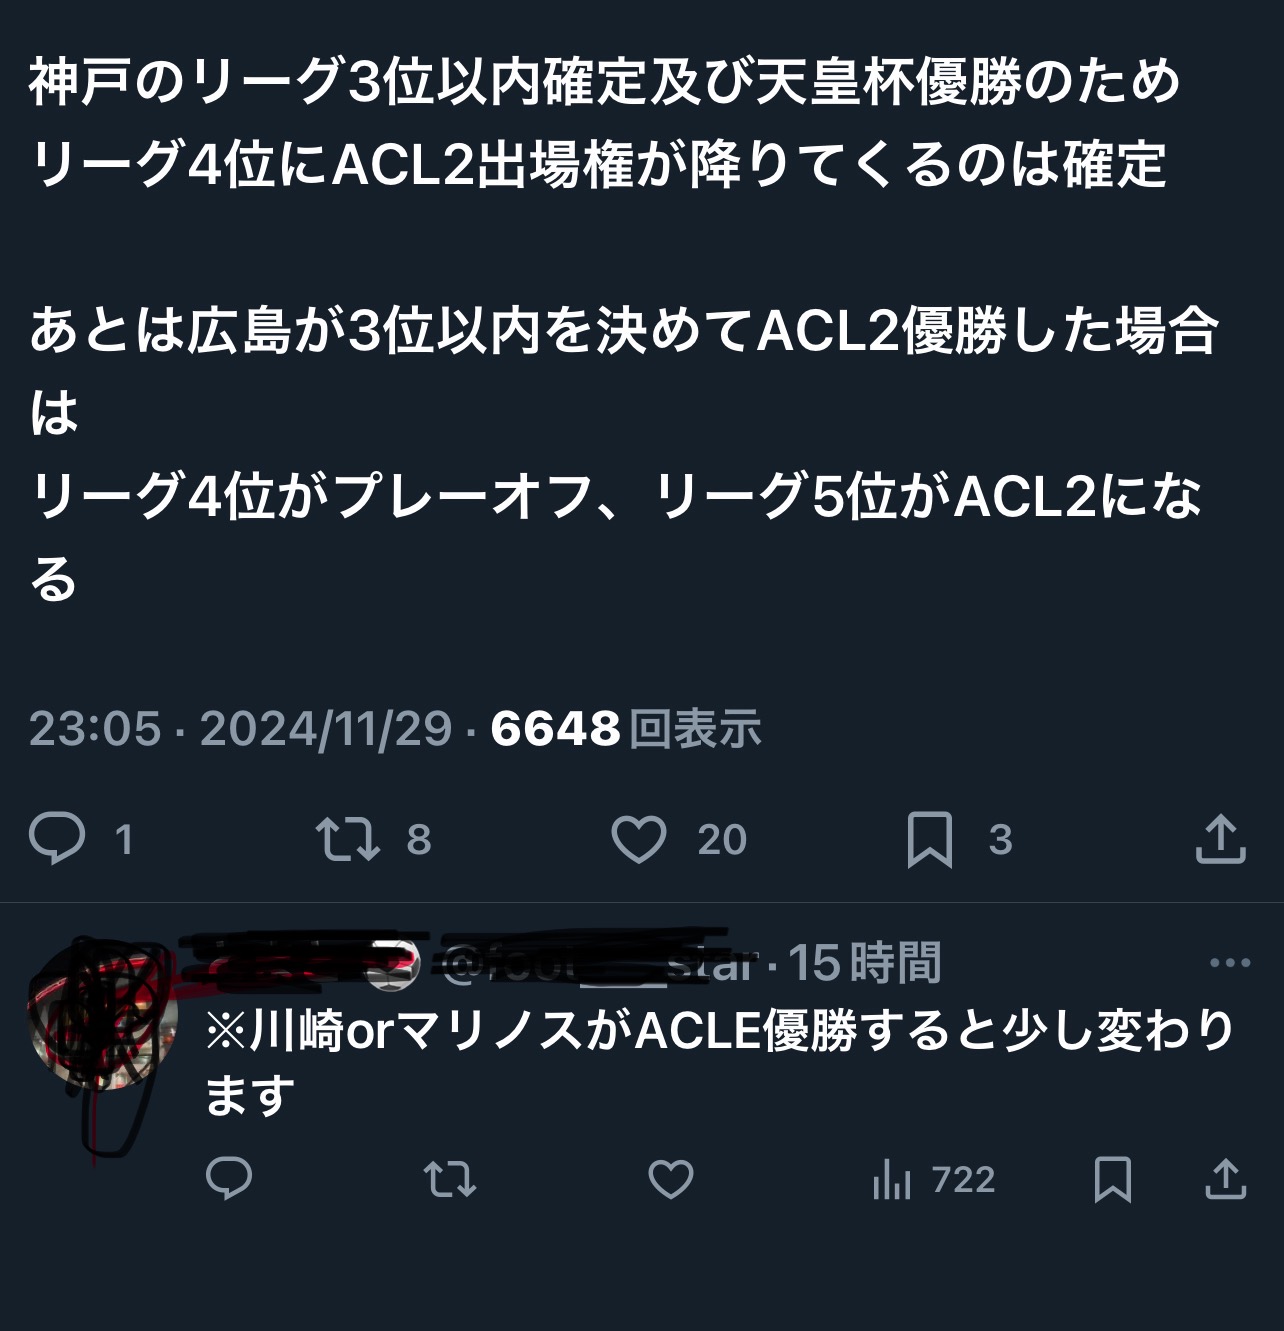The height and width of the screenshot is (1331, 1284).
Task: Retweet the reply about 川崎 or マリノス
Action: 450,1179
